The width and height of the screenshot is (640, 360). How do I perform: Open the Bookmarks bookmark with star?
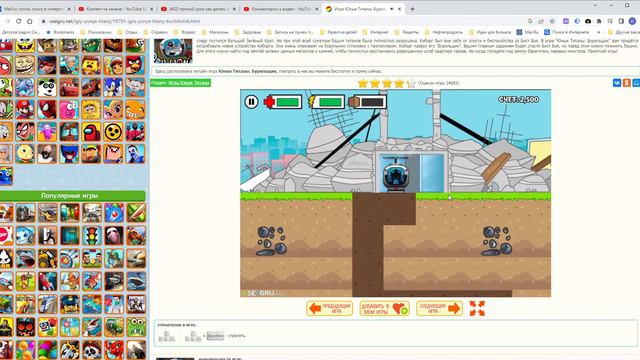(x=60, y=32)
